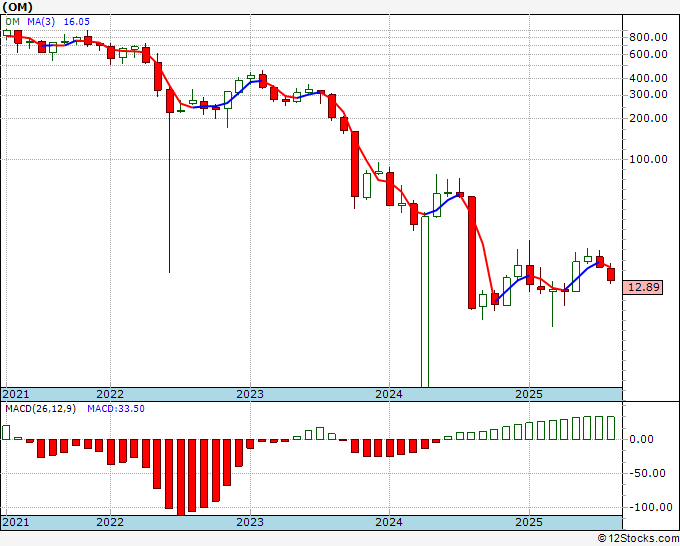680x546 pixels.
Task: Click 2022 on the price chart timeline
Action: (x=110, y=394)
